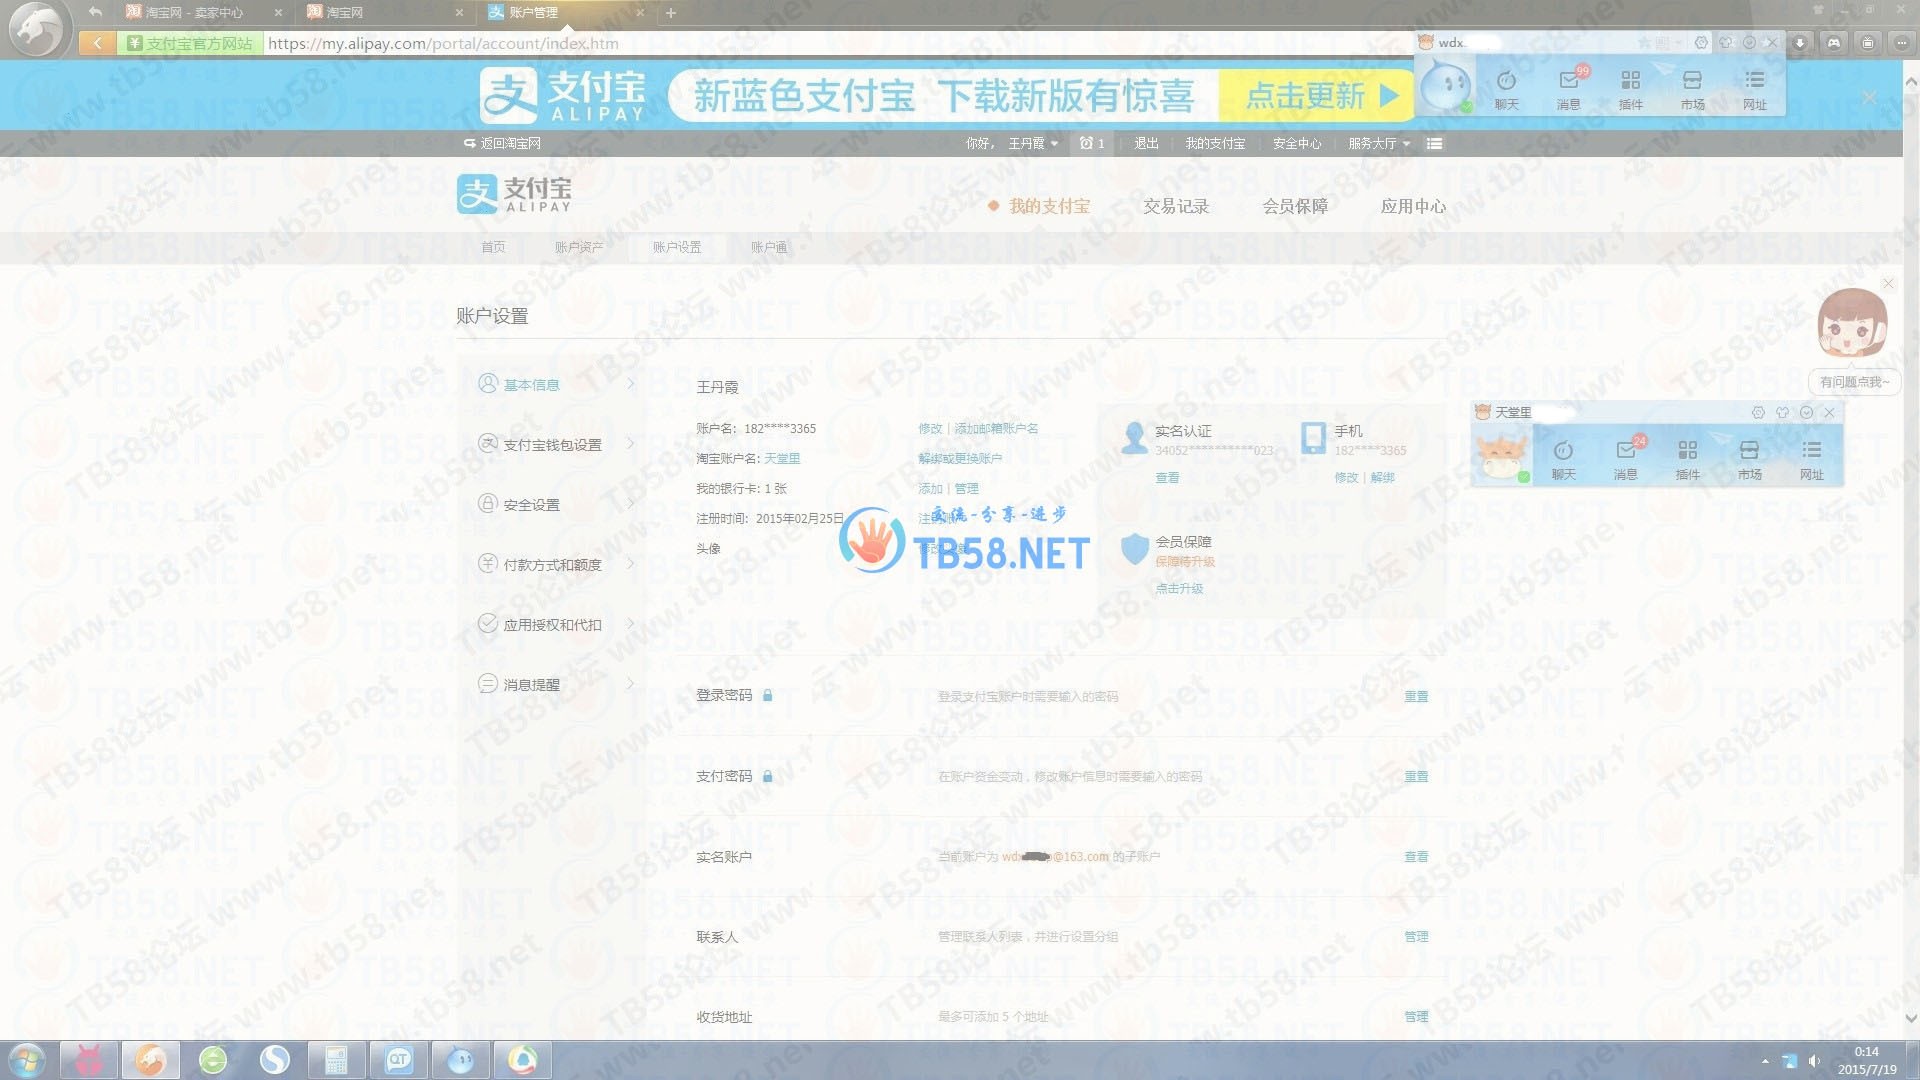Open the calculator on the taskbar
The image size is (1920, 1080).
point(336,1060)
